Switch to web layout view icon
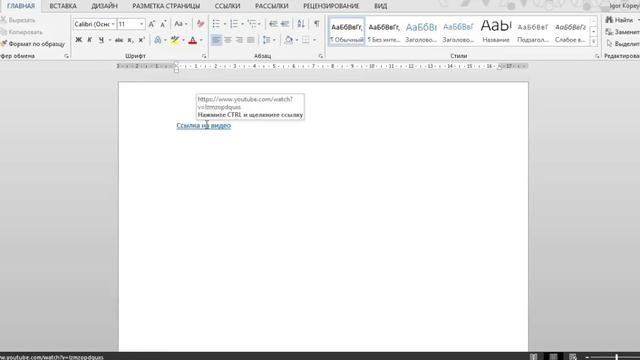This screenshot has width=640, height=360. tap(573, 357)
